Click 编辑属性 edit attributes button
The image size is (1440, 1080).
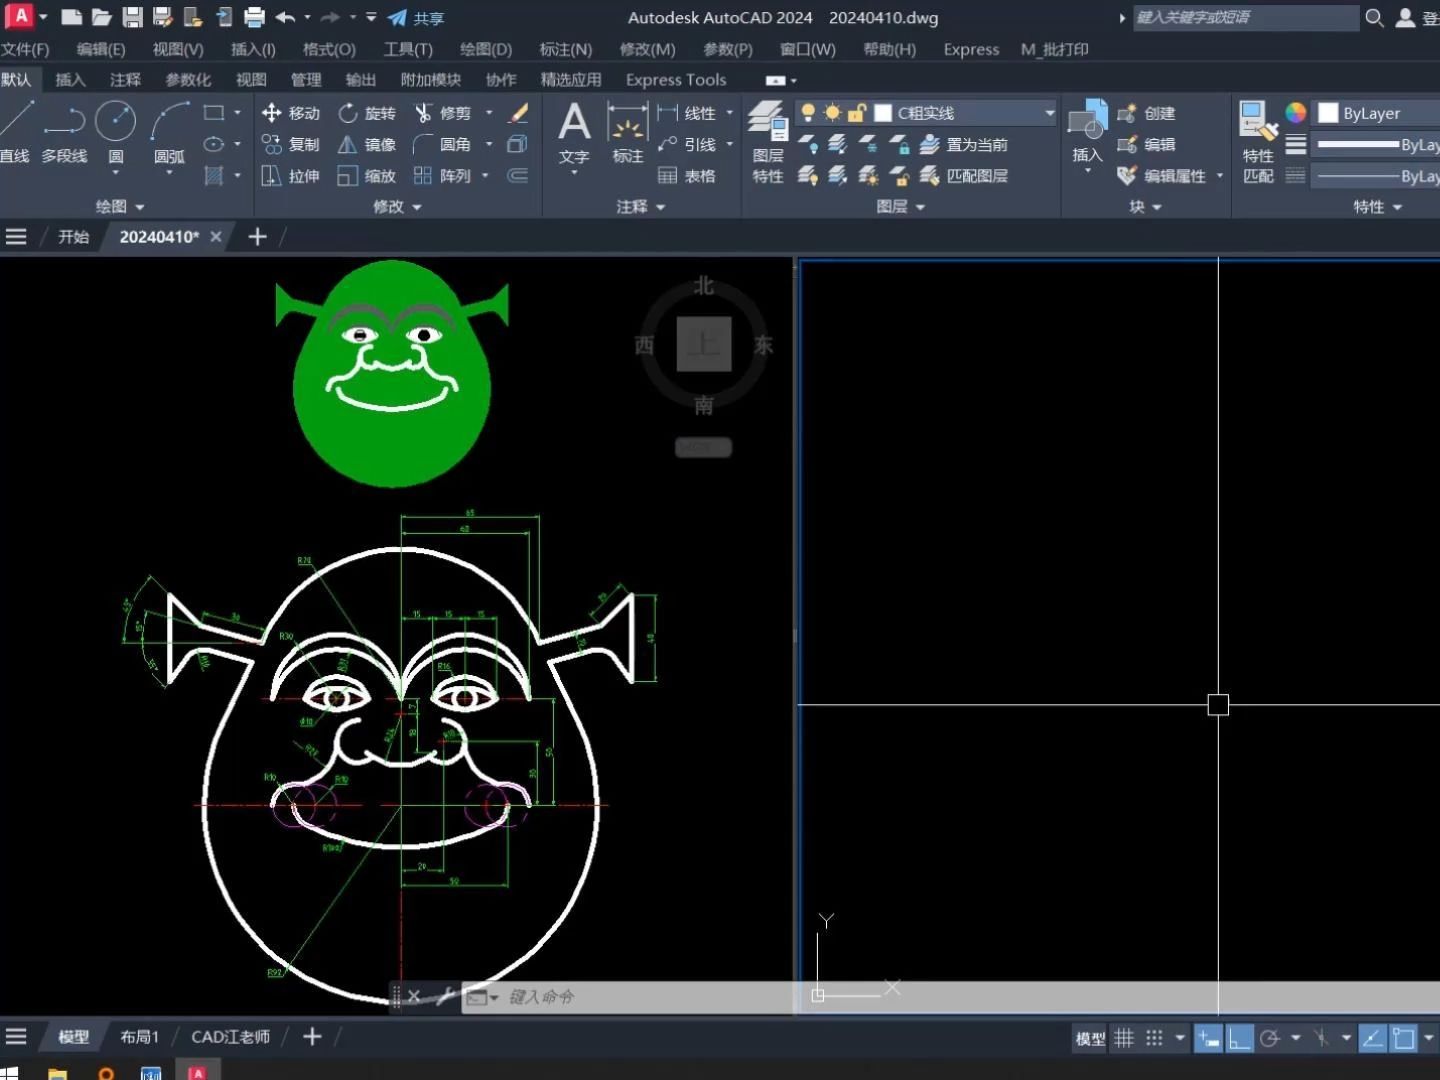[1163, 175]
